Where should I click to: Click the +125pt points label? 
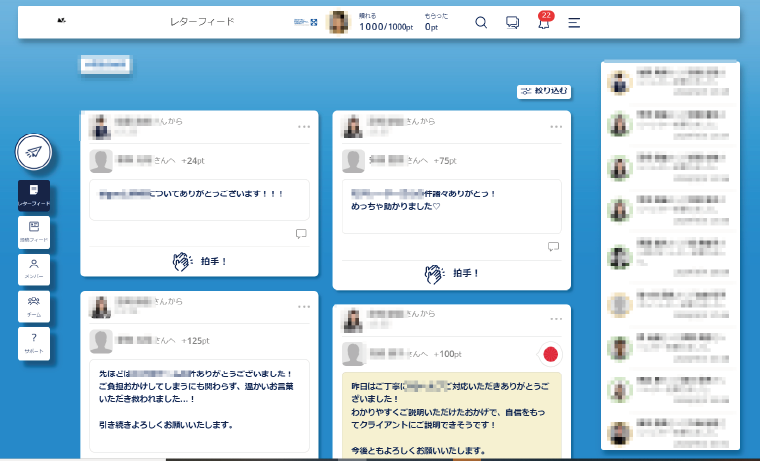(x=195, y=341)
